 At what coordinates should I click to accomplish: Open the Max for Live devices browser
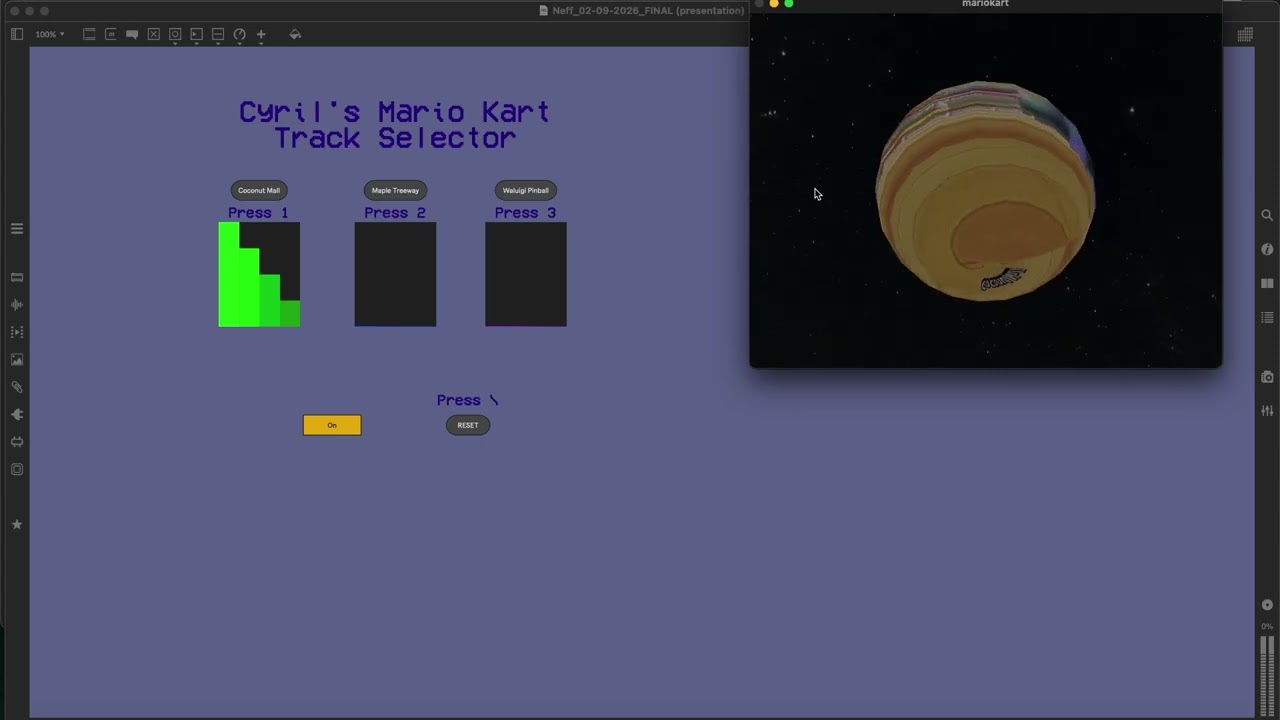[x=17, y=442]
